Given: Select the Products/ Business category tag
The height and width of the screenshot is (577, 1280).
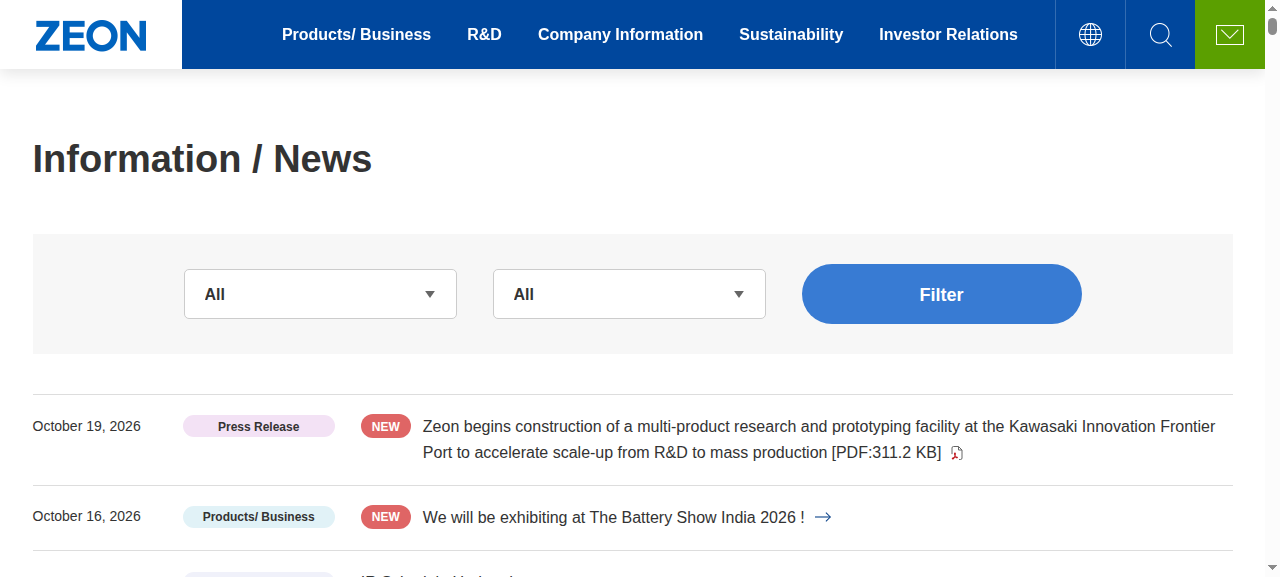Looking at the screenshot, I should click(259, 516).
